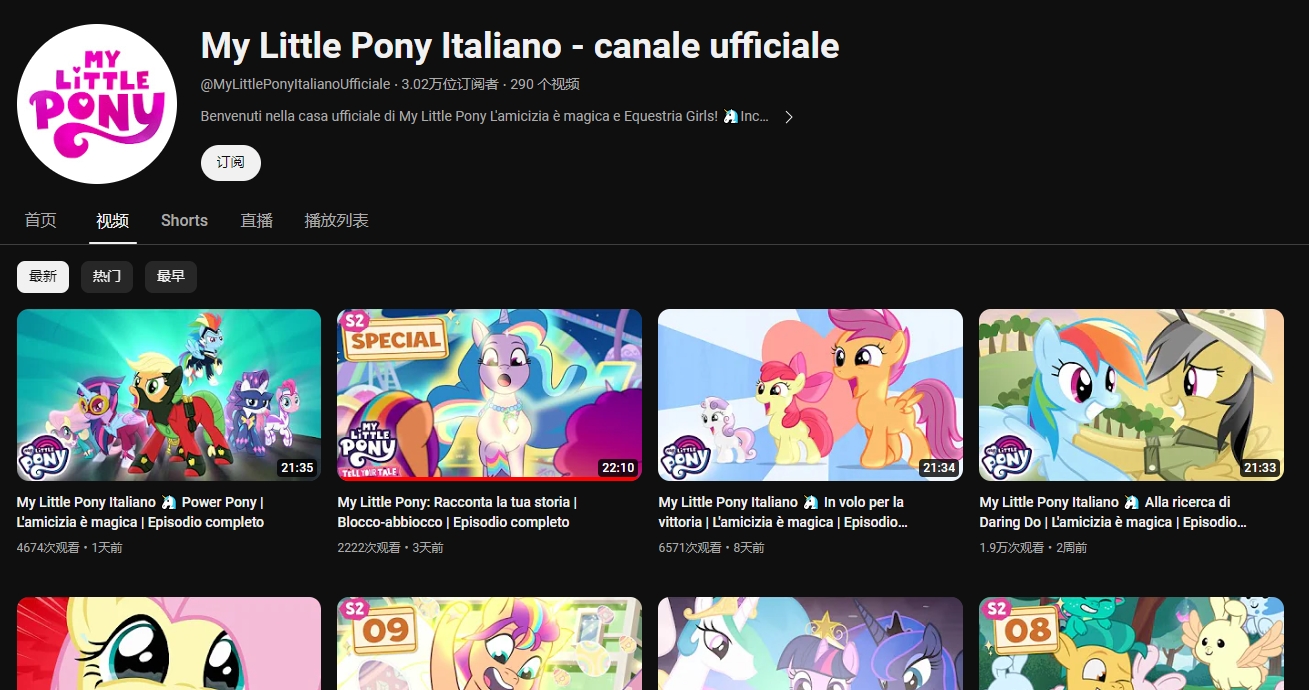1309x690 pixels.
Task: Open the 直播 tab
Action: point(257,221)
